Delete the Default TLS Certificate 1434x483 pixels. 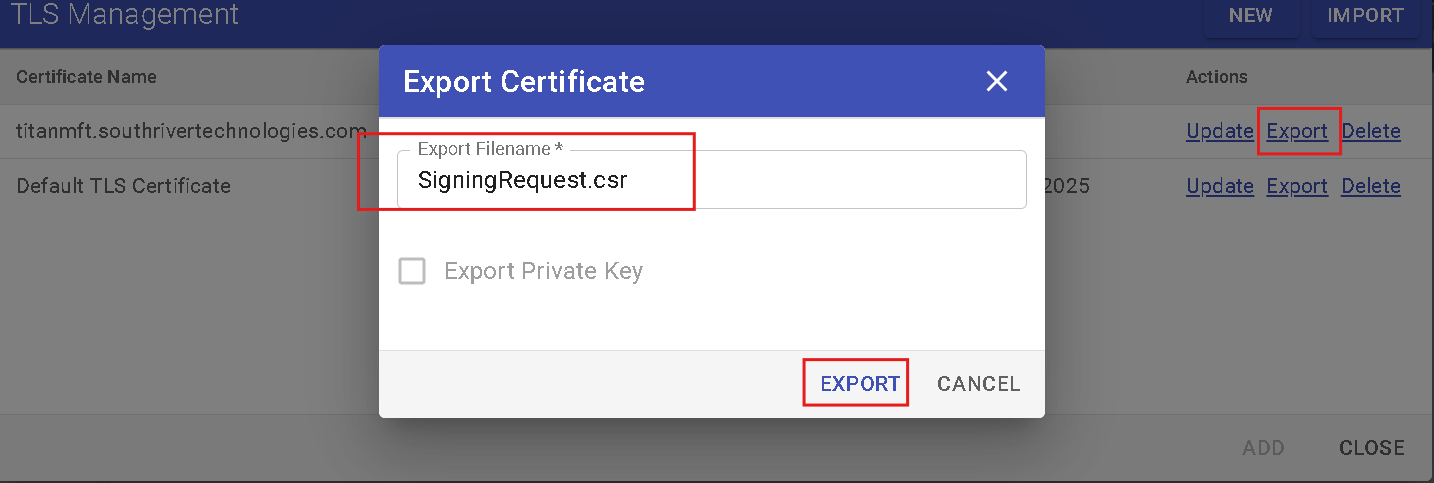[x=1370, y=186]
